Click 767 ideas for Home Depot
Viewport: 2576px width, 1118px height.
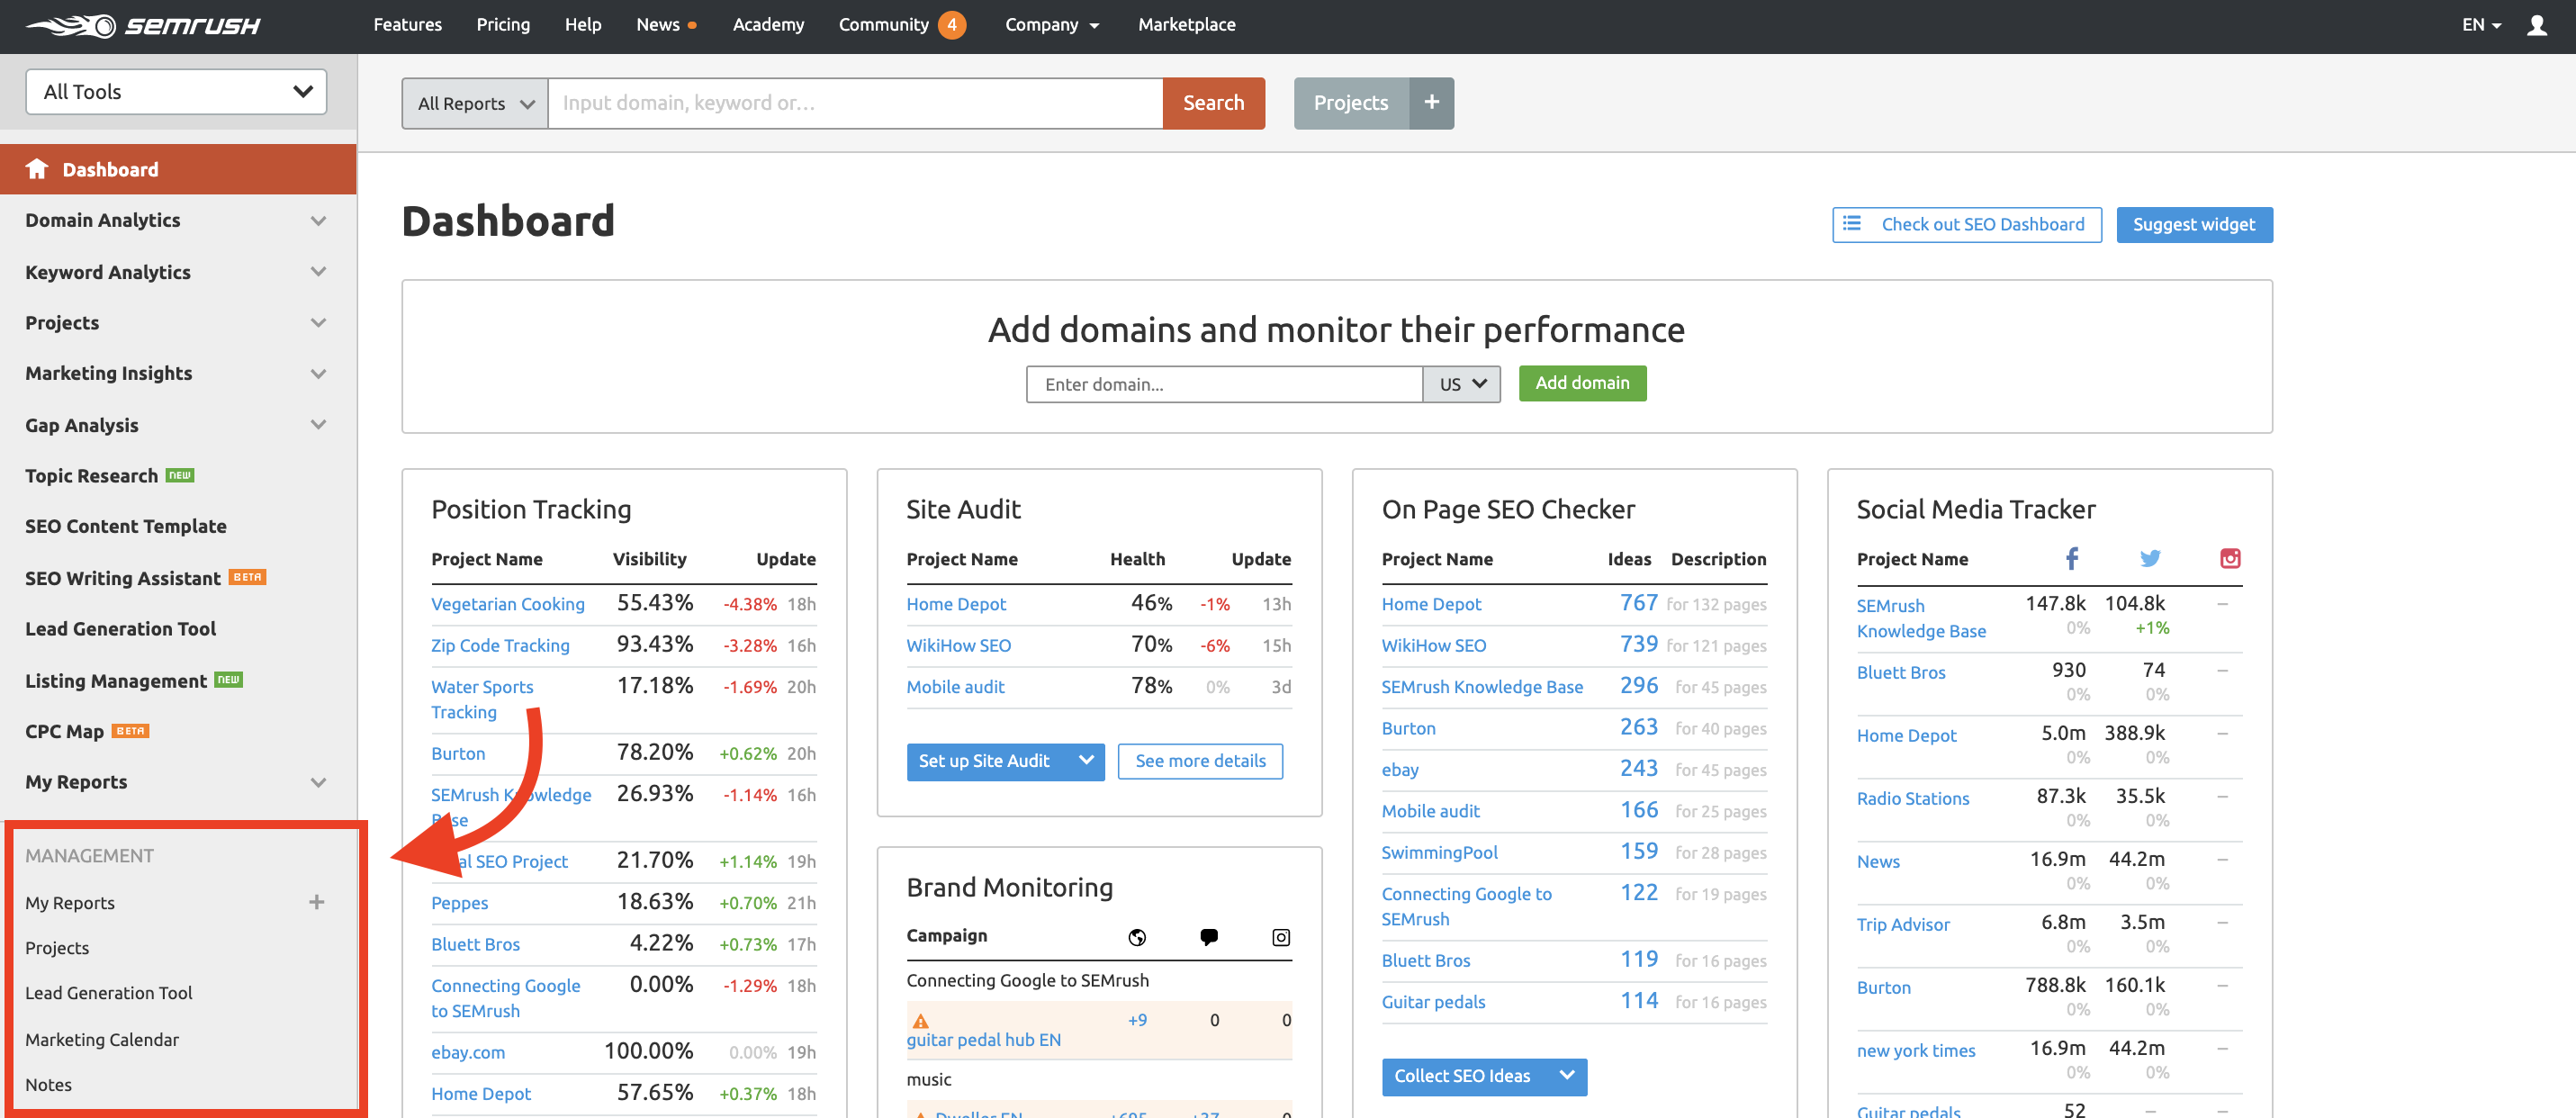(x=1639, y=603)
